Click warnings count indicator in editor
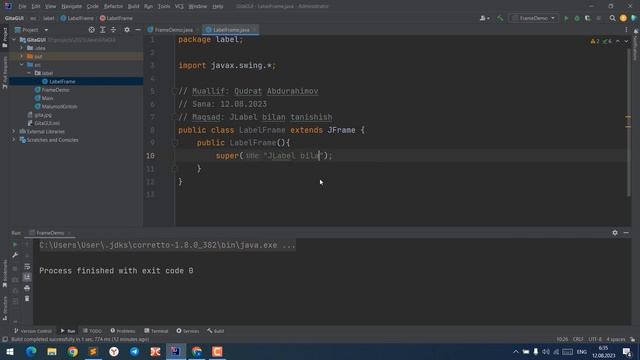640x360 pixels. (595, 41)
